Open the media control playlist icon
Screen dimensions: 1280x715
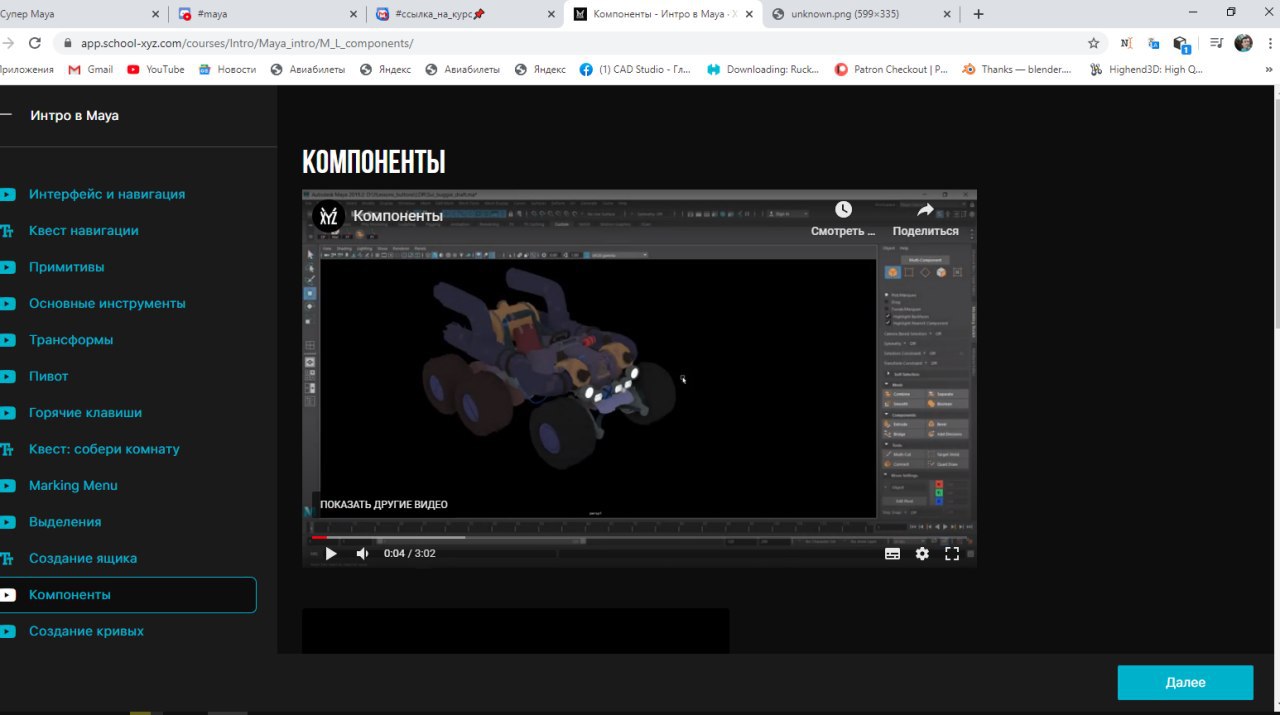click(x=1216, y=43)
